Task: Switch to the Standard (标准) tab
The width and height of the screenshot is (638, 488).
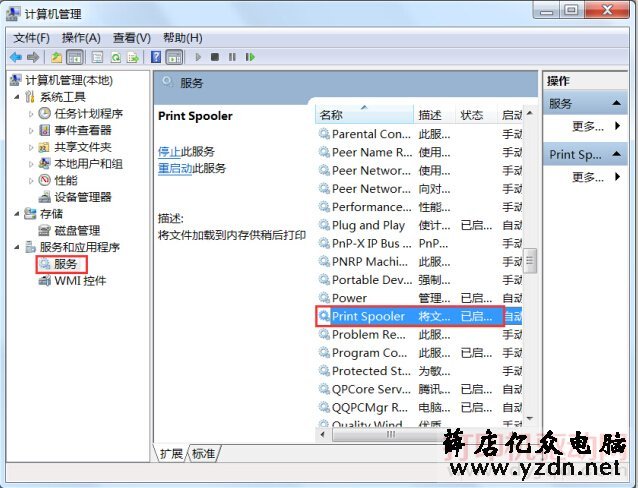Action: pyautogui.click(x=203, y=453)
